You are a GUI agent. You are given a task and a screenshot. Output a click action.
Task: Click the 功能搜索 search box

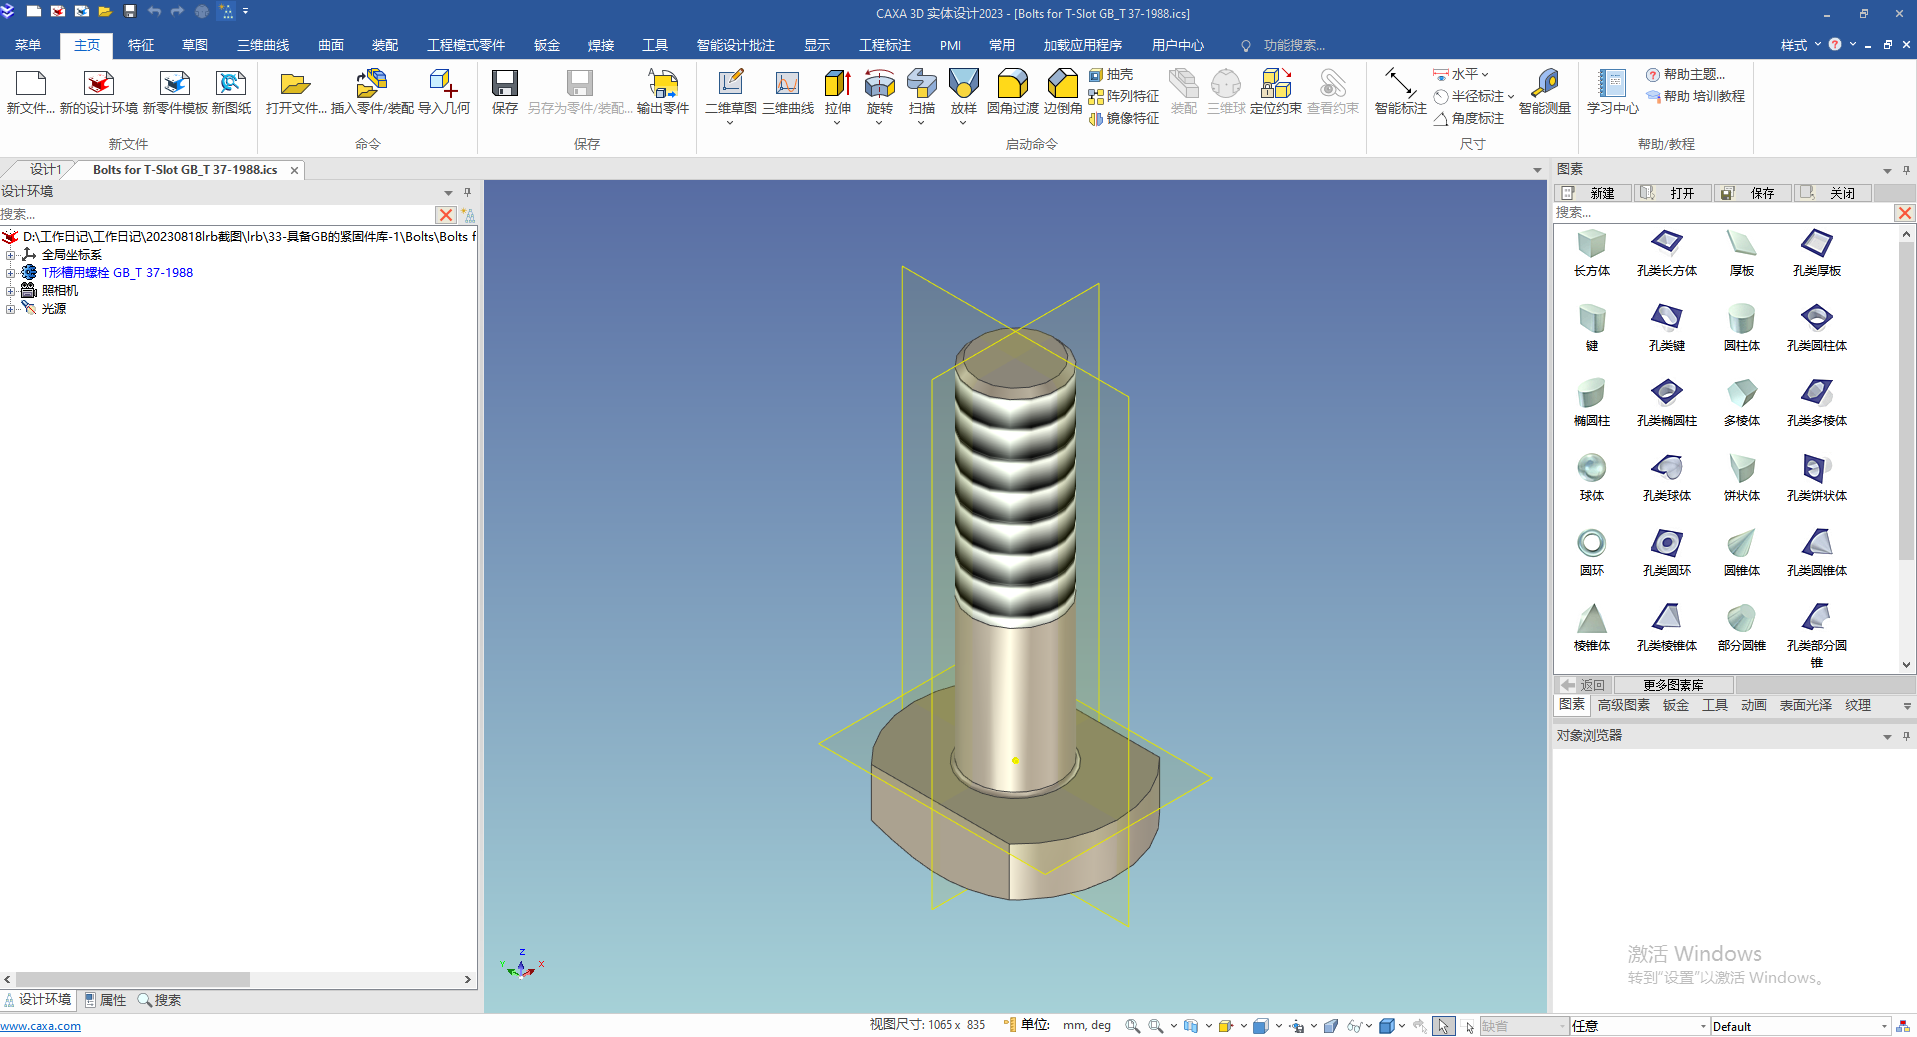(1293, 46)
